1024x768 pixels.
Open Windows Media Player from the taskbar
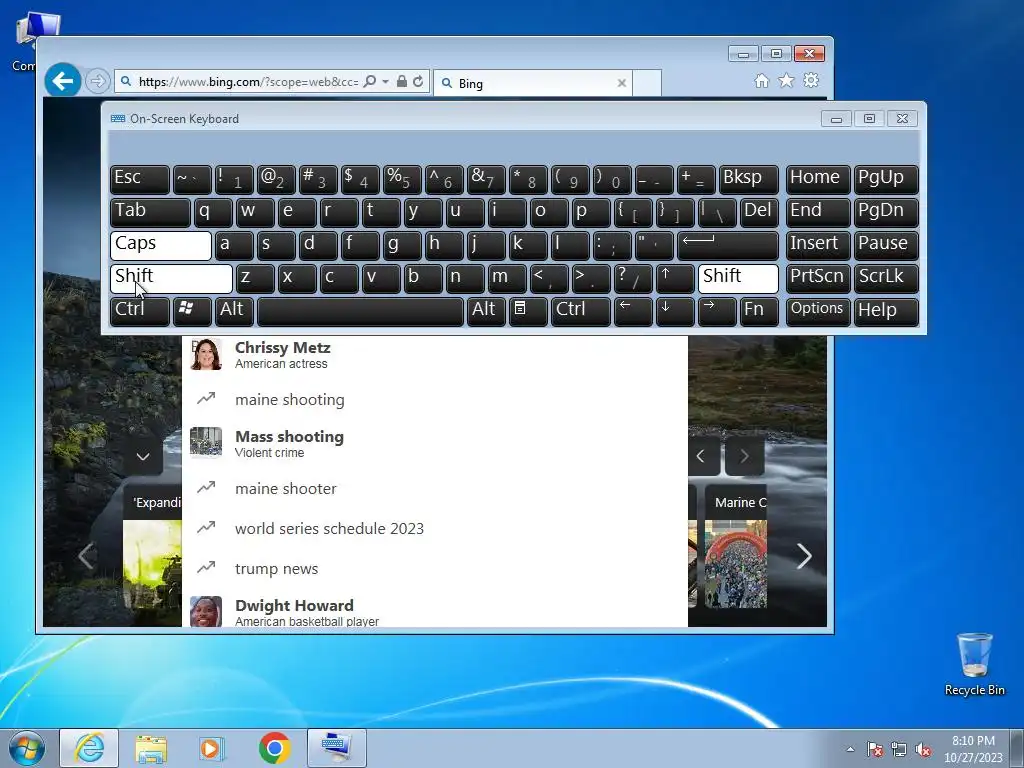click(212, 748)
